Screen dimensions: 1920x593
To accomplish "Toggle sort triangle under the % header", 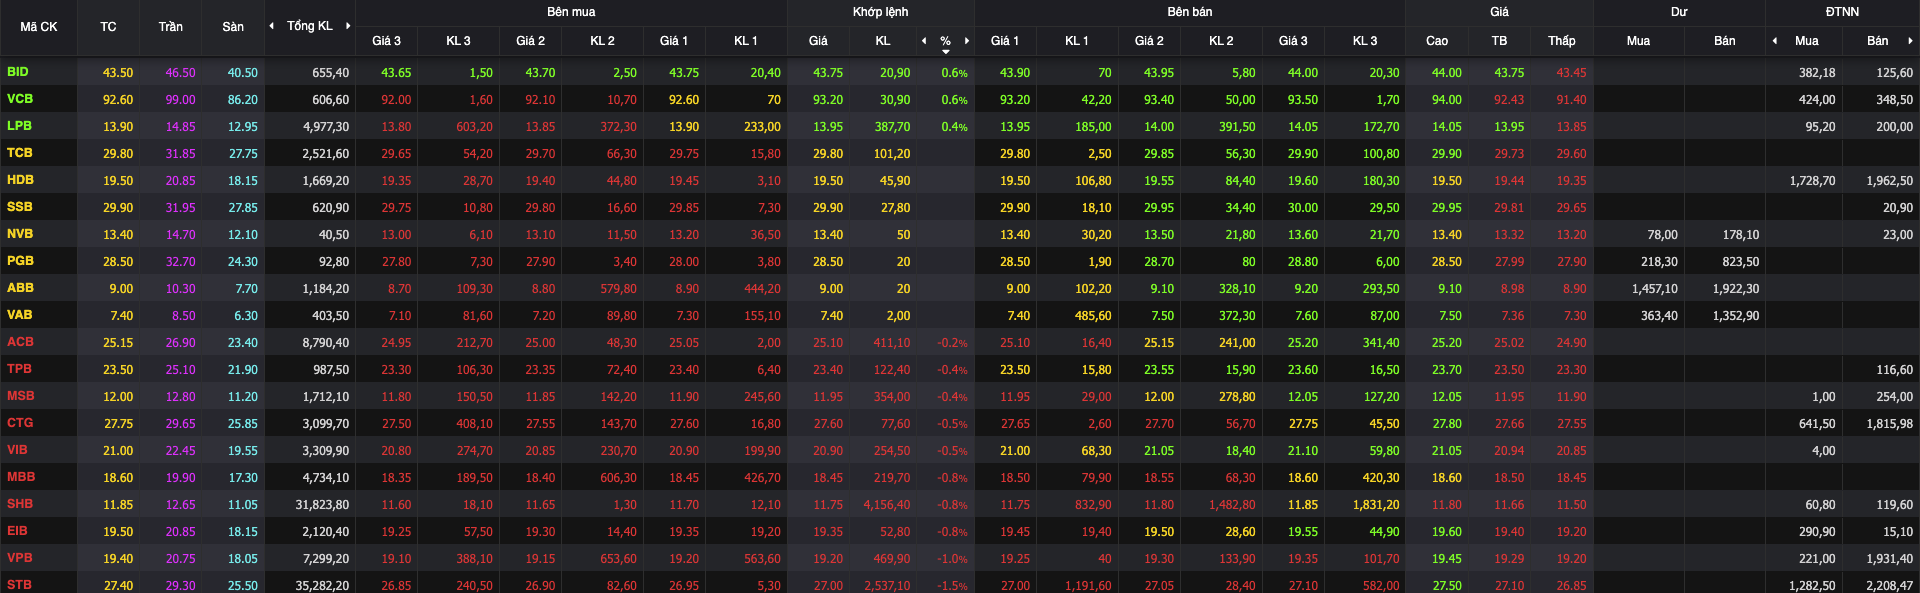I will [x=946, y=52].
